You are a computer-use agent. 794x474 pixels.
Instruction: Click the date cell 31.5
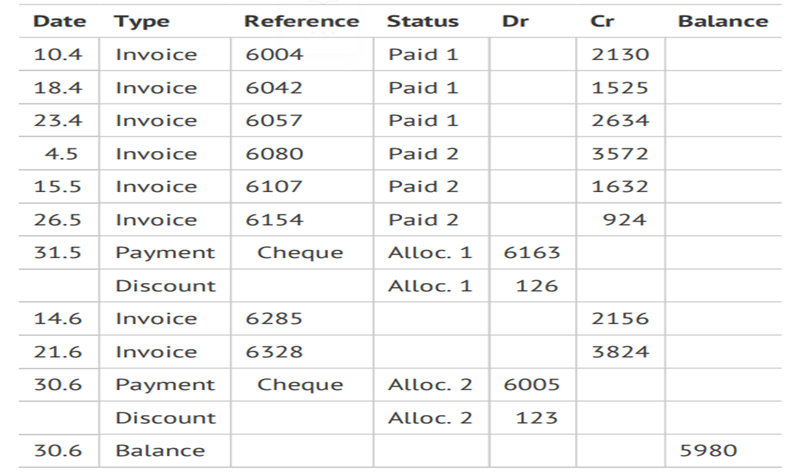click(x=58, y=253)
